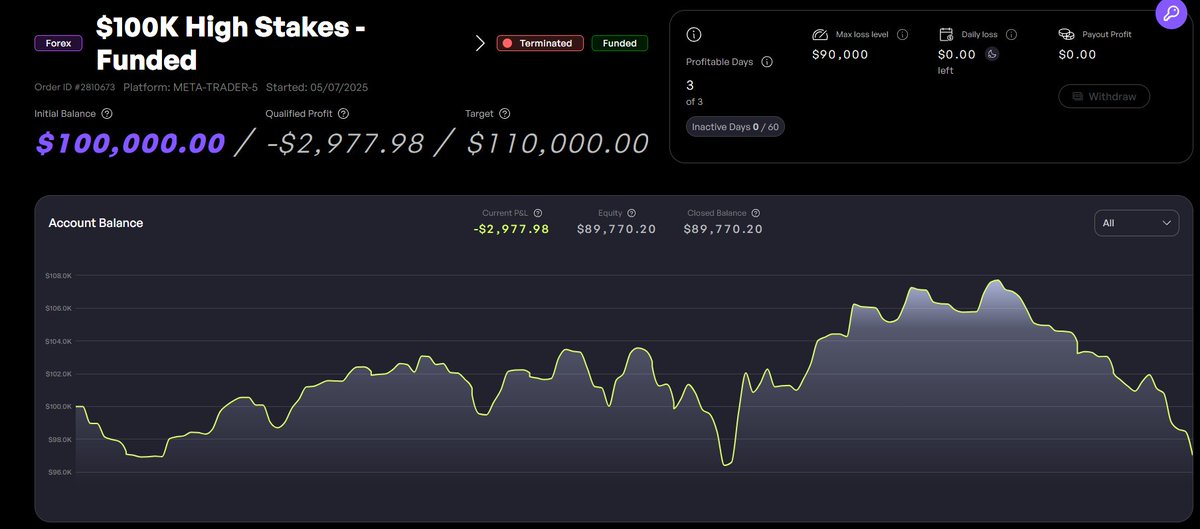Click the Order ID #2810673 text
This screenshot has height=529, width=1200.
[x=75, y=87]
